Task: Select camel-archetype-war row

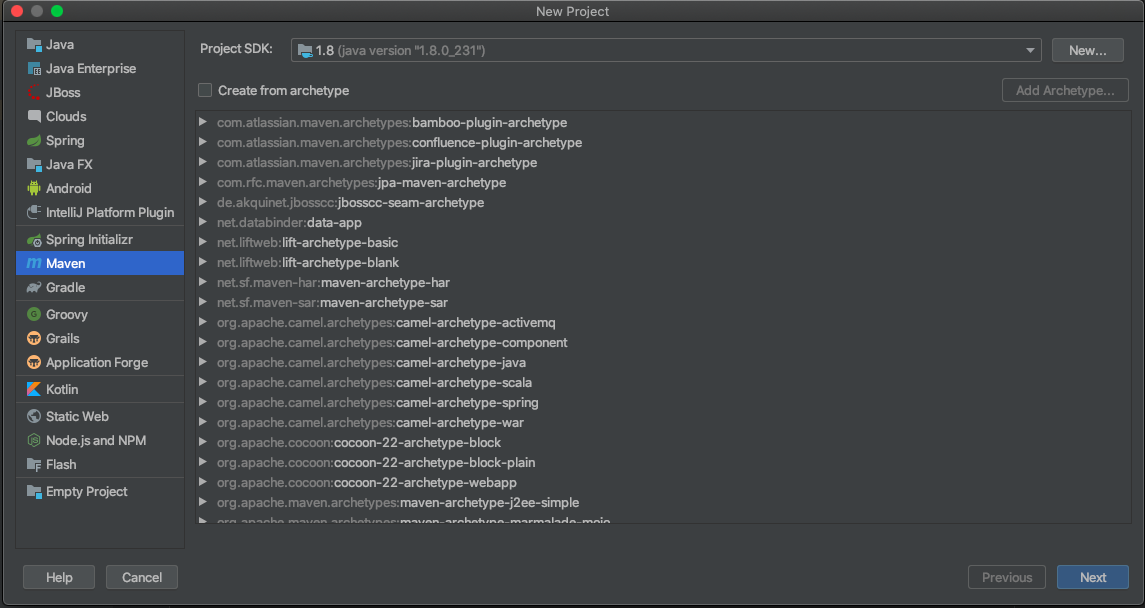Action: (x=663, y=422)
